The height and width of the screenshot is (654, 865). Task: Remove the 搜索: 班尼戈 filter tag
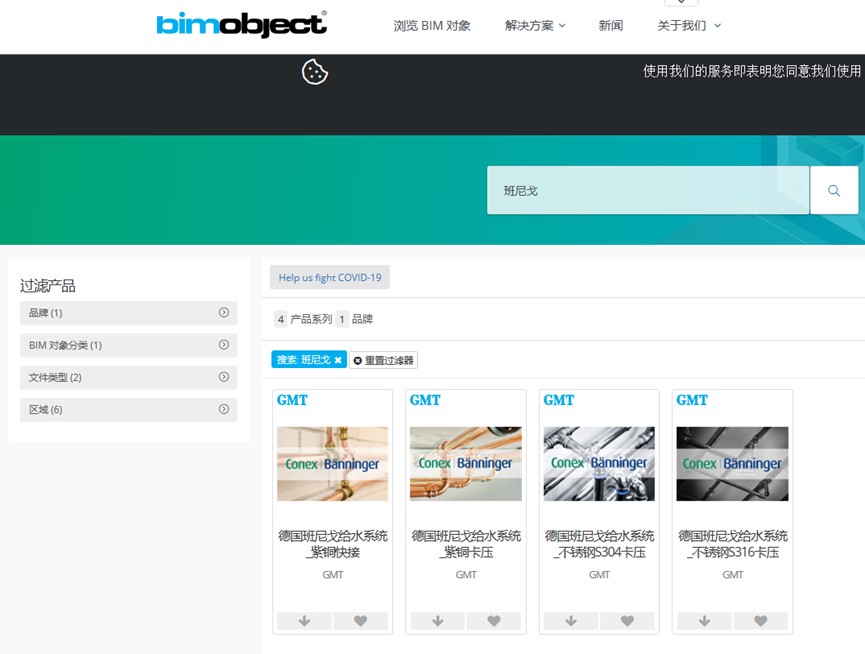[338, 360]
